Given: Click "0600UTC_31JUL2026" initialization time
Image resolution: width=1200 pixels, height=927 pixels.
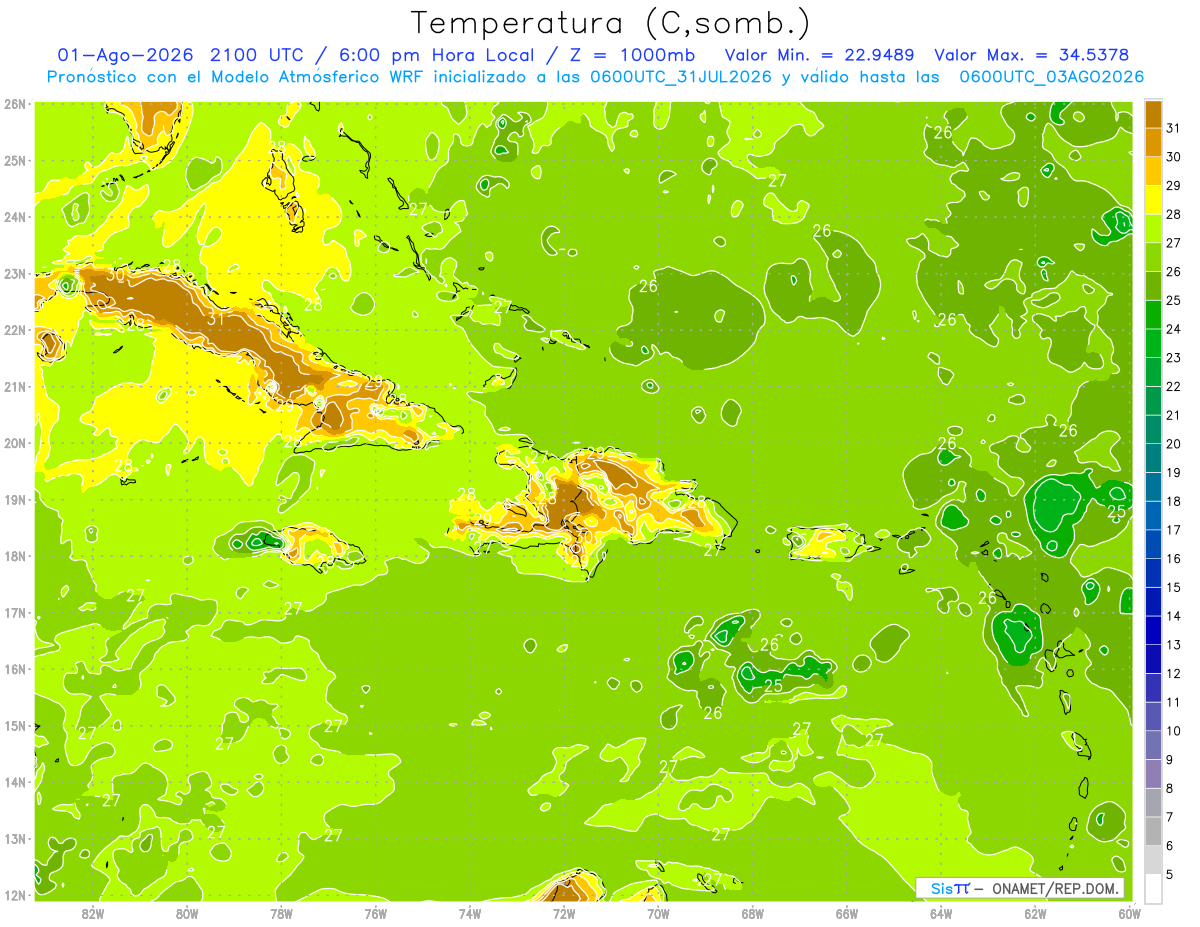Looking at the screenshot, I should click(x=680, y=77).
